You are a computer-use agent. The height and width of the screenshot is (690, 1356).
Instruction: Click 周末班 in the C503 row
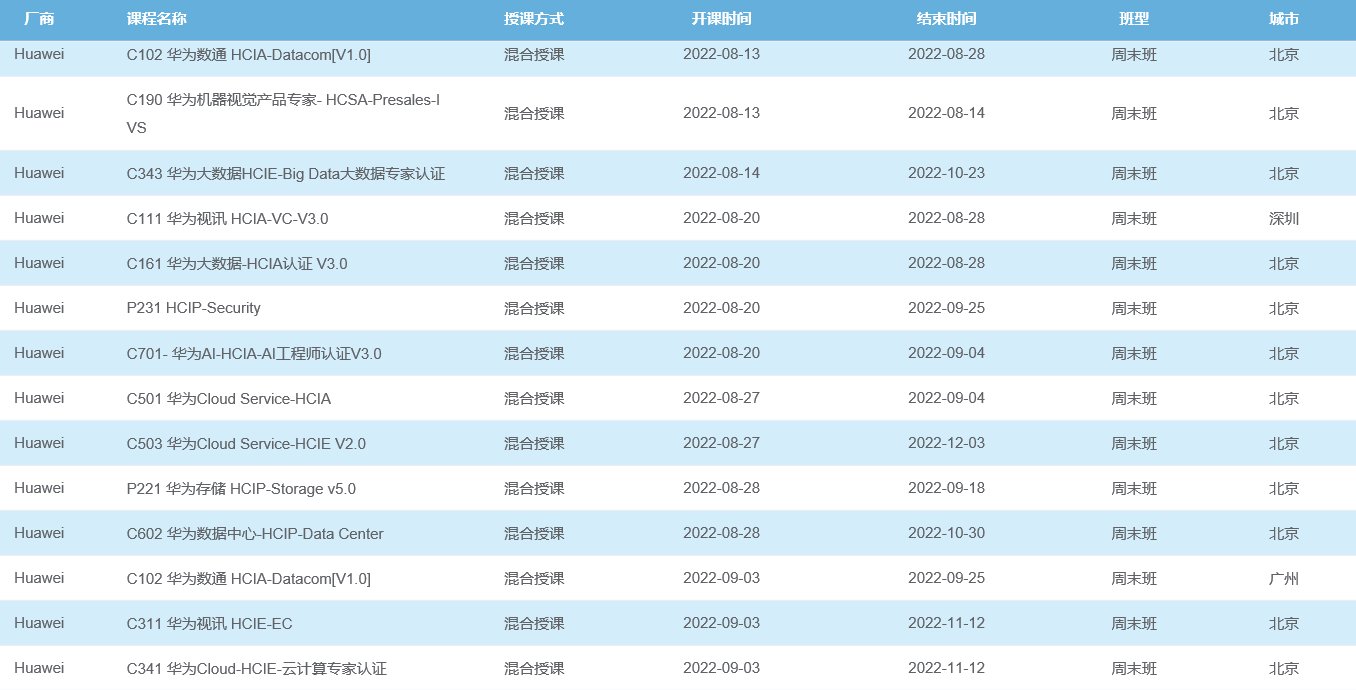pyautogui.click(x=1134, y=444)
